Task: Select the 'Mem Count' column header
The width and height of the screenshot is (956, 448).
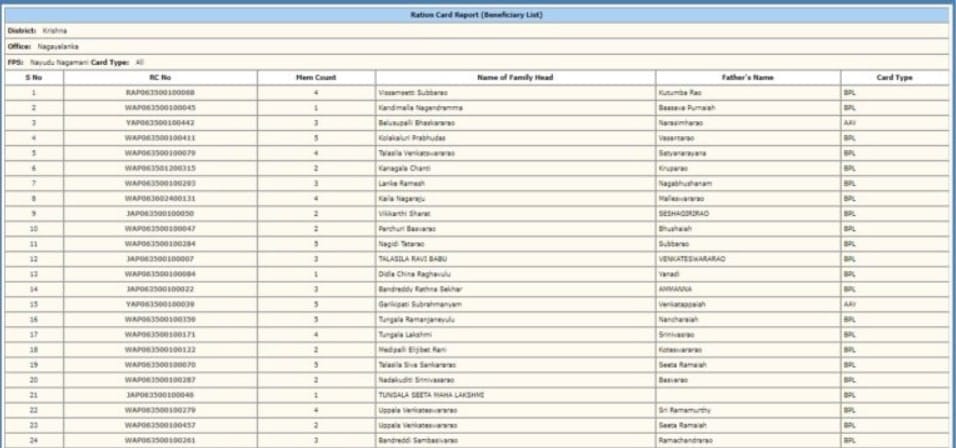Action: tap(316, 77)
